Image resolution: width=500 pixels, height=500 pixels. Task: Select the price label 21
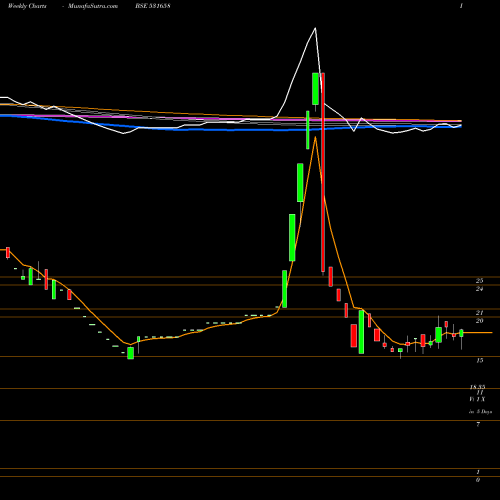pos(479,313)
